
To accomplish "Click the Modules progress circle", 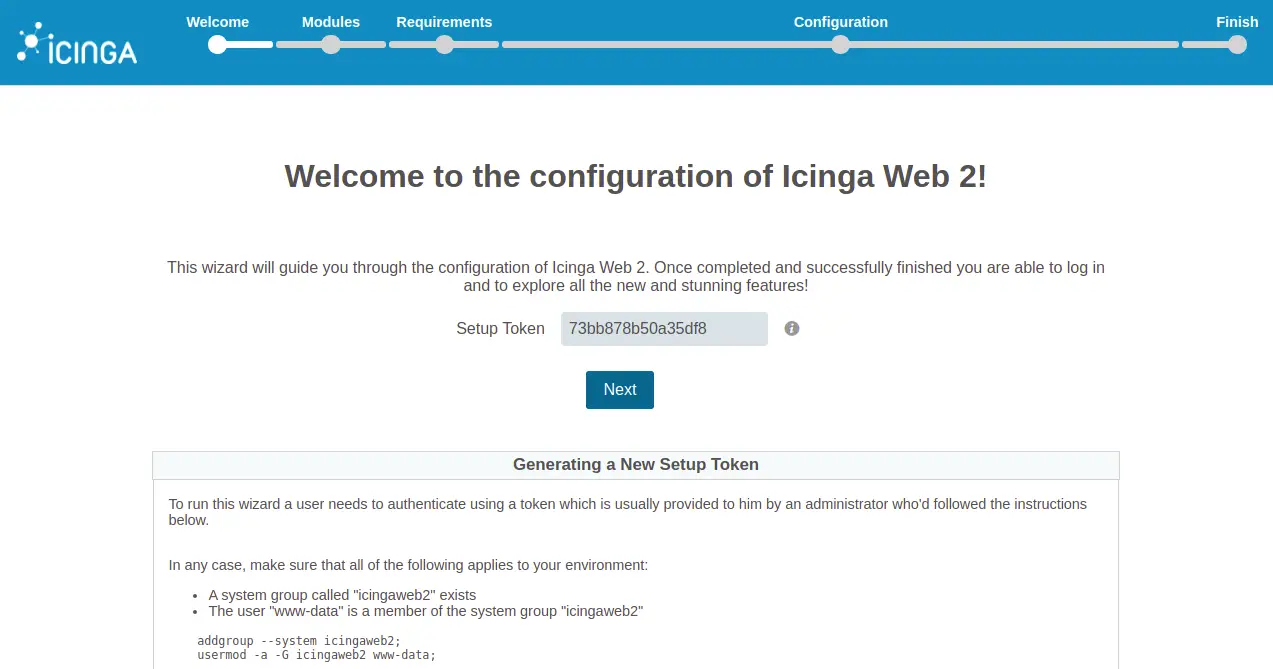I will click(331, 44).
